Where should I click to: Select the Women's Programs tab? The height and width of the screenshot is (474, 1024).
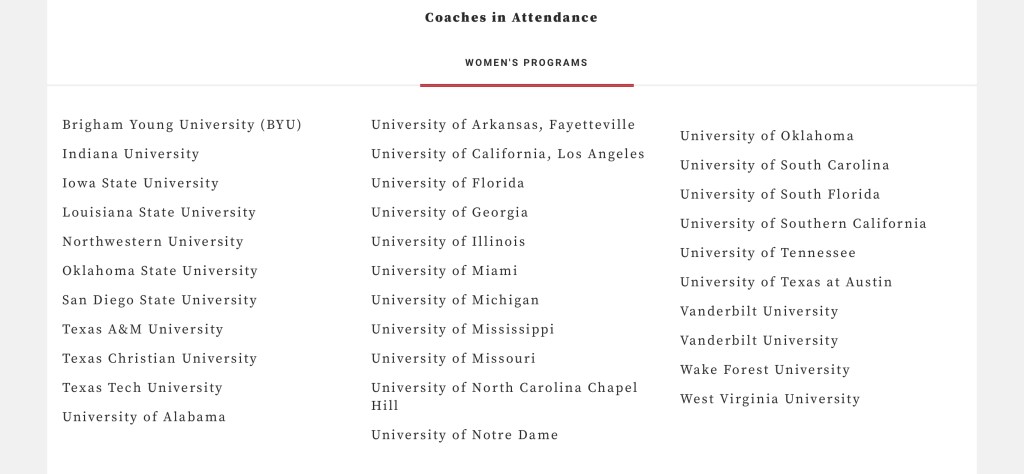point(526,63)
